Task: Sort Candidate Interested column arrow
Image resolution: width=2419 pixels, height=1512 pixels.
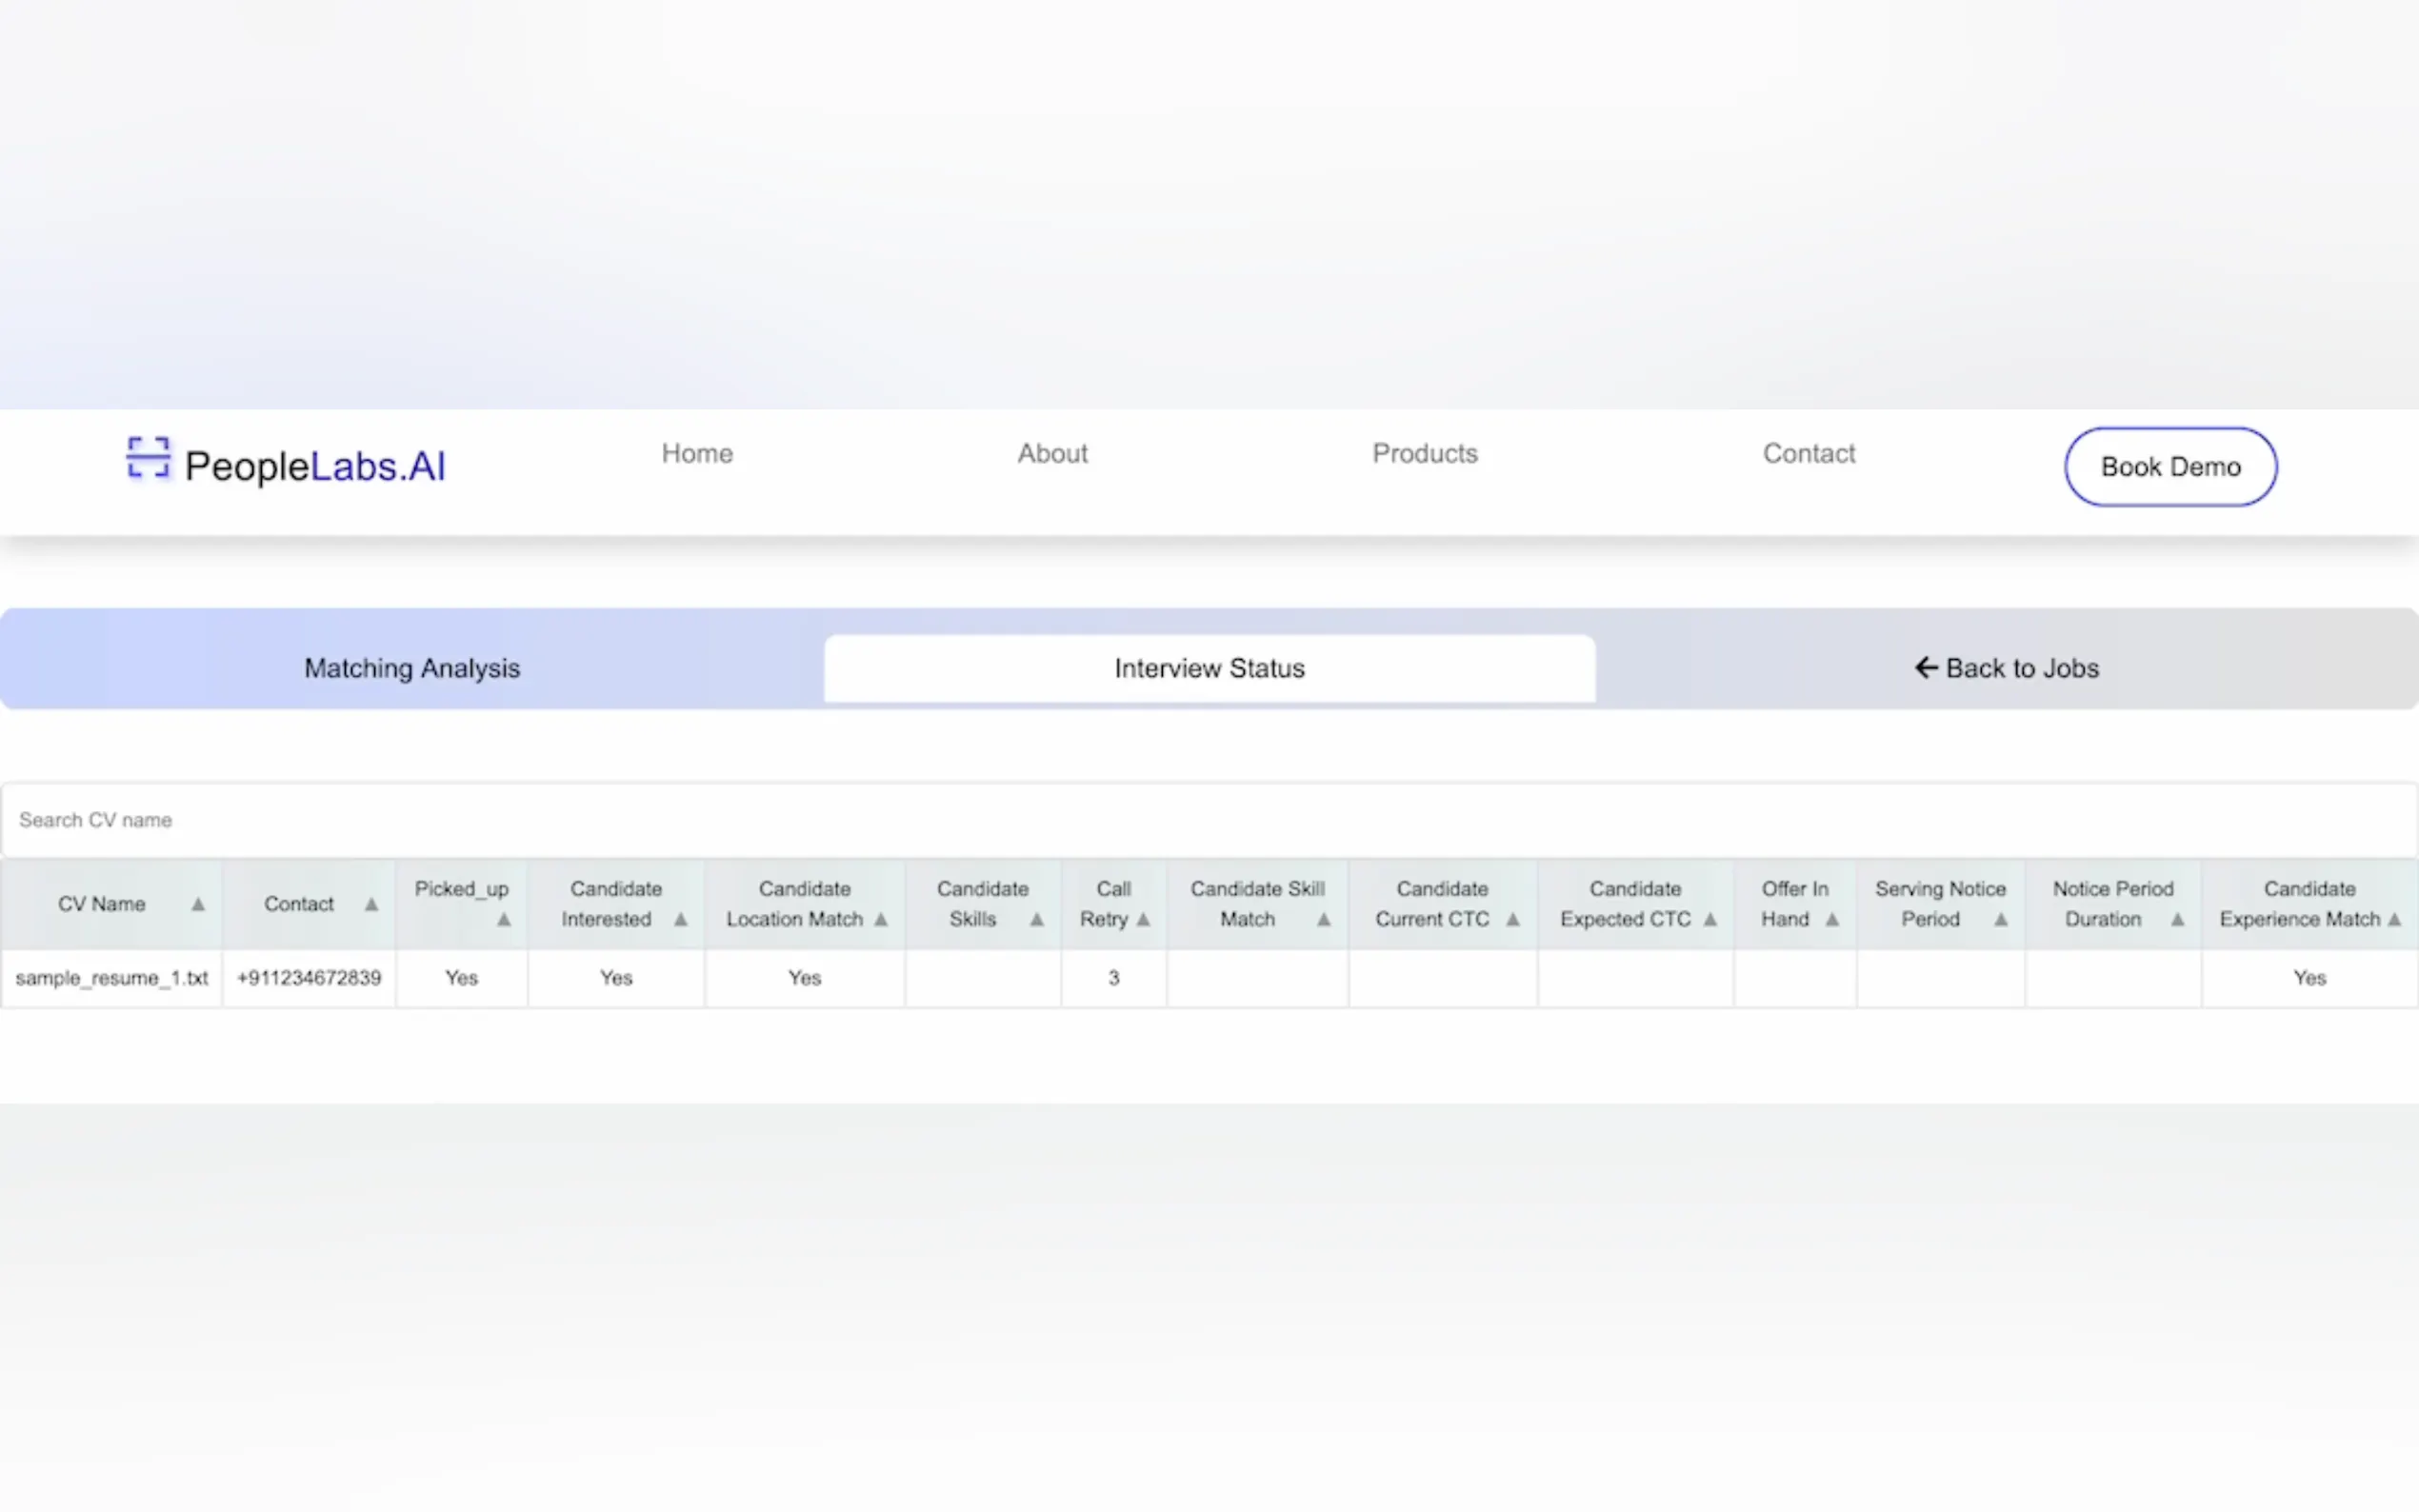Action: point(681,920)
